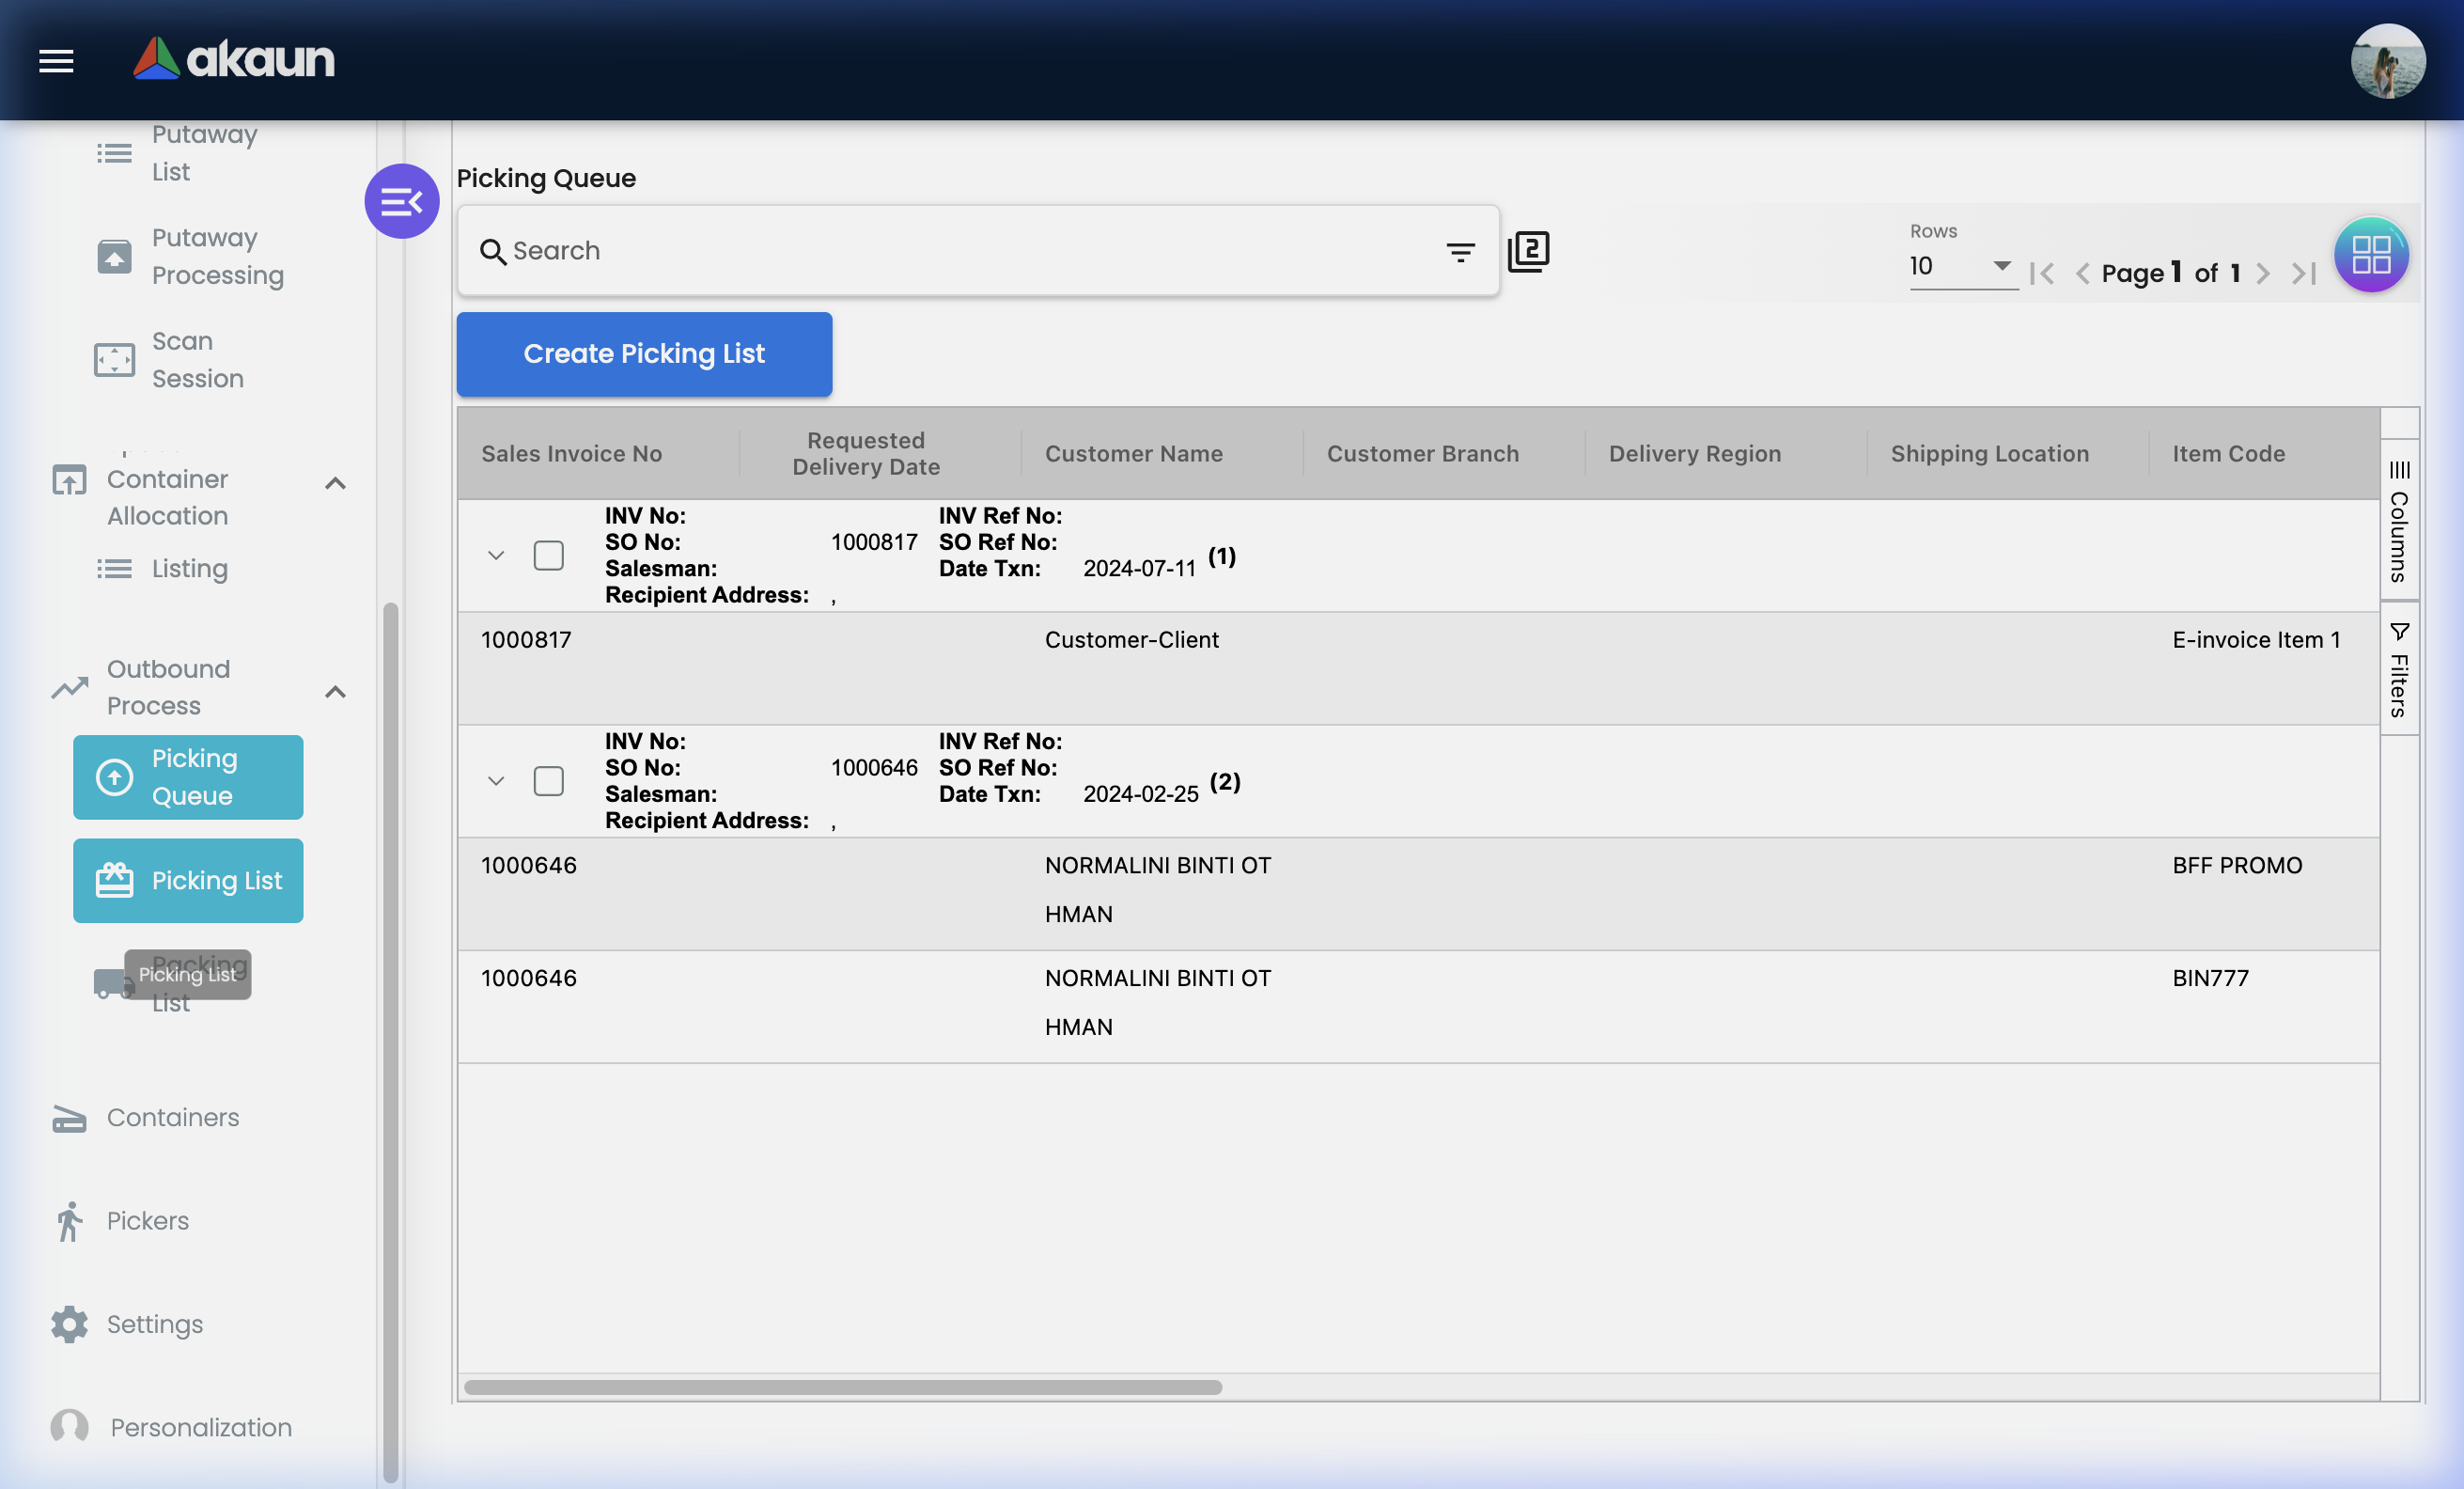Viewport: 2464px width, 1489px height.
Task: Click the numbered copy pages icon
Action: 1528,252
